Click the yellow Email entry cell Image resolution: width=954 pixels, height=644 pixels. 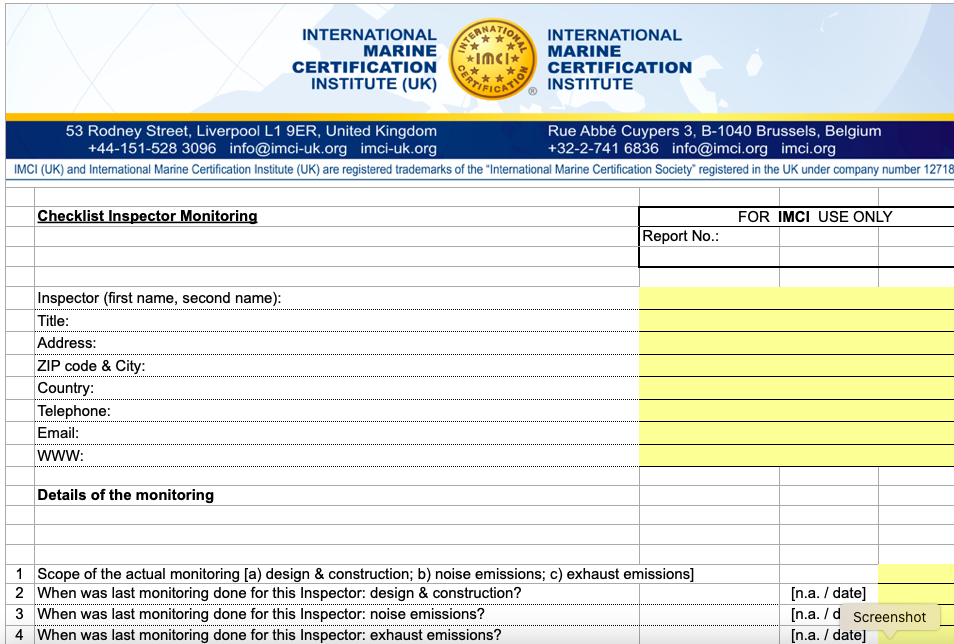pyautogui.click(x=795, y=433)
